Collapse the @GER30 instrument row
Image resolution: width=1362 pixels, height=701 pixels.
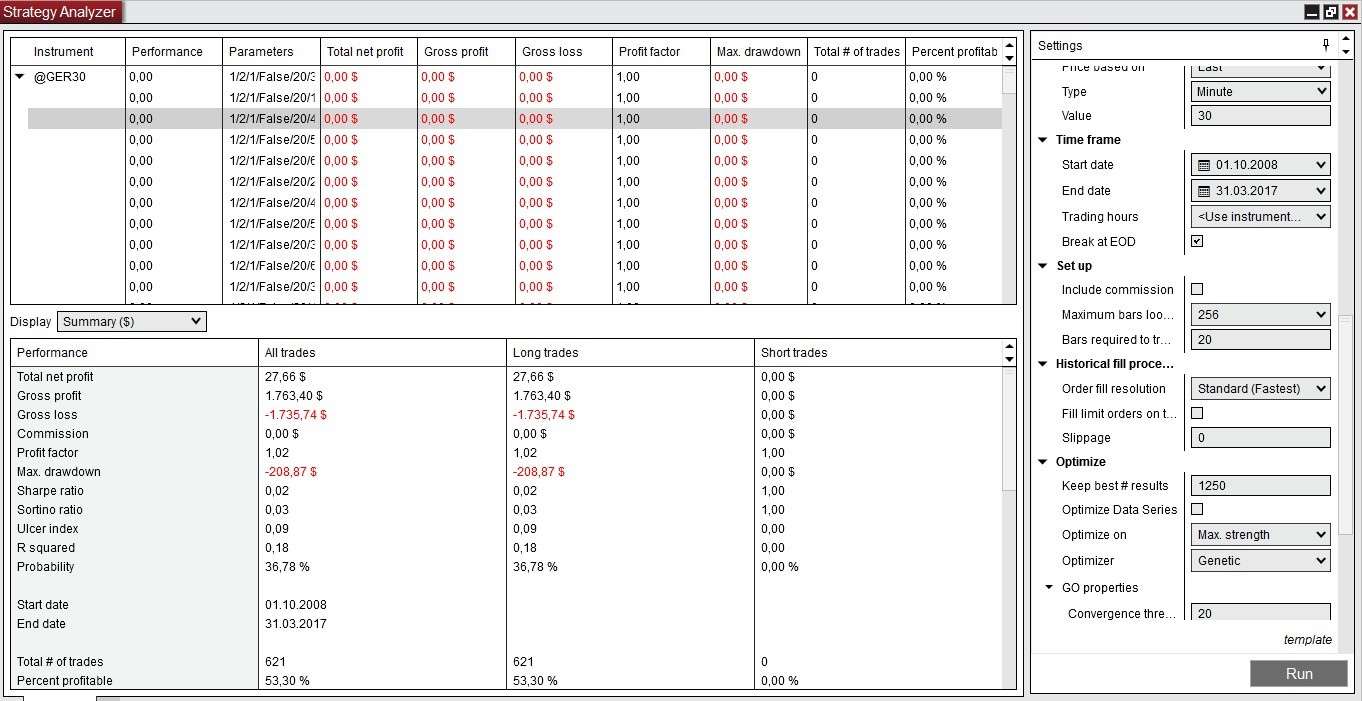point(19,76)
